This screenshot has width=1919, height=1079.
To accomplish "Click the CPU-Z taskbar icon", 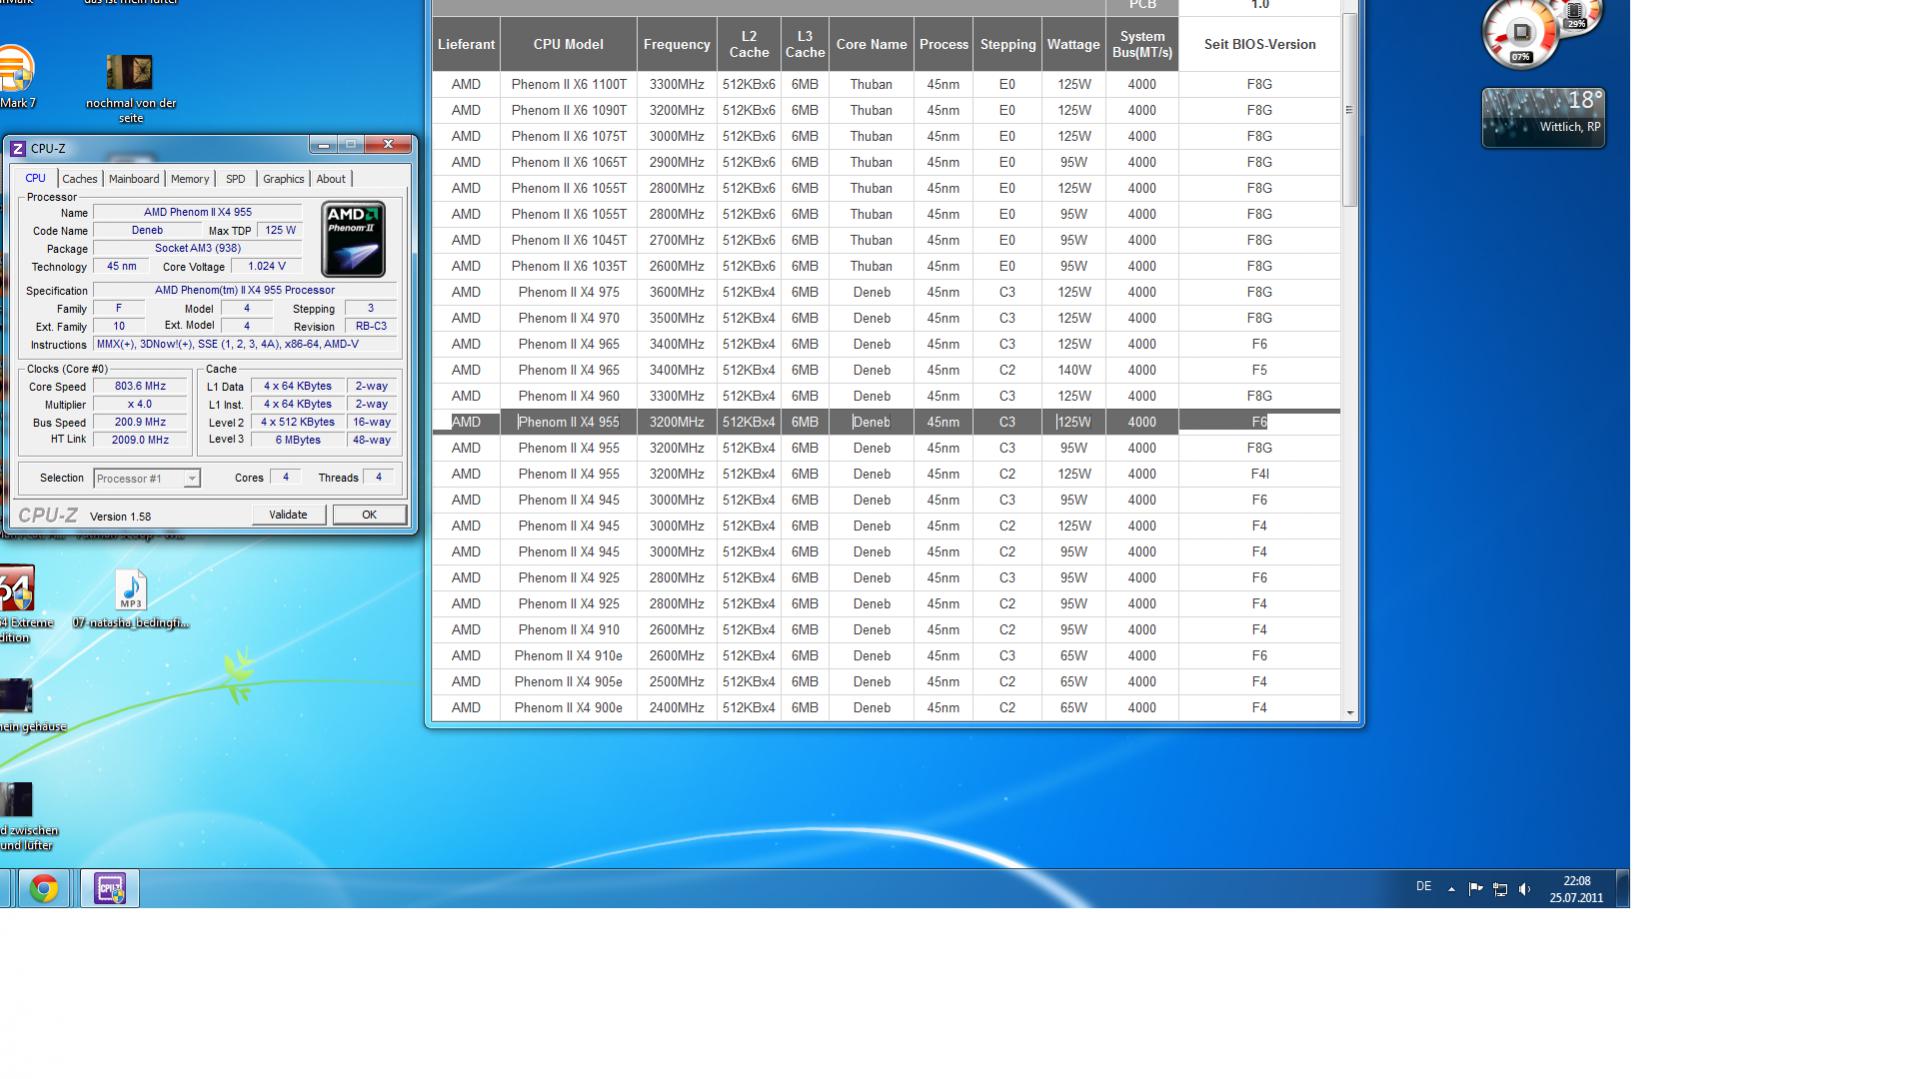I will (110, 888).
